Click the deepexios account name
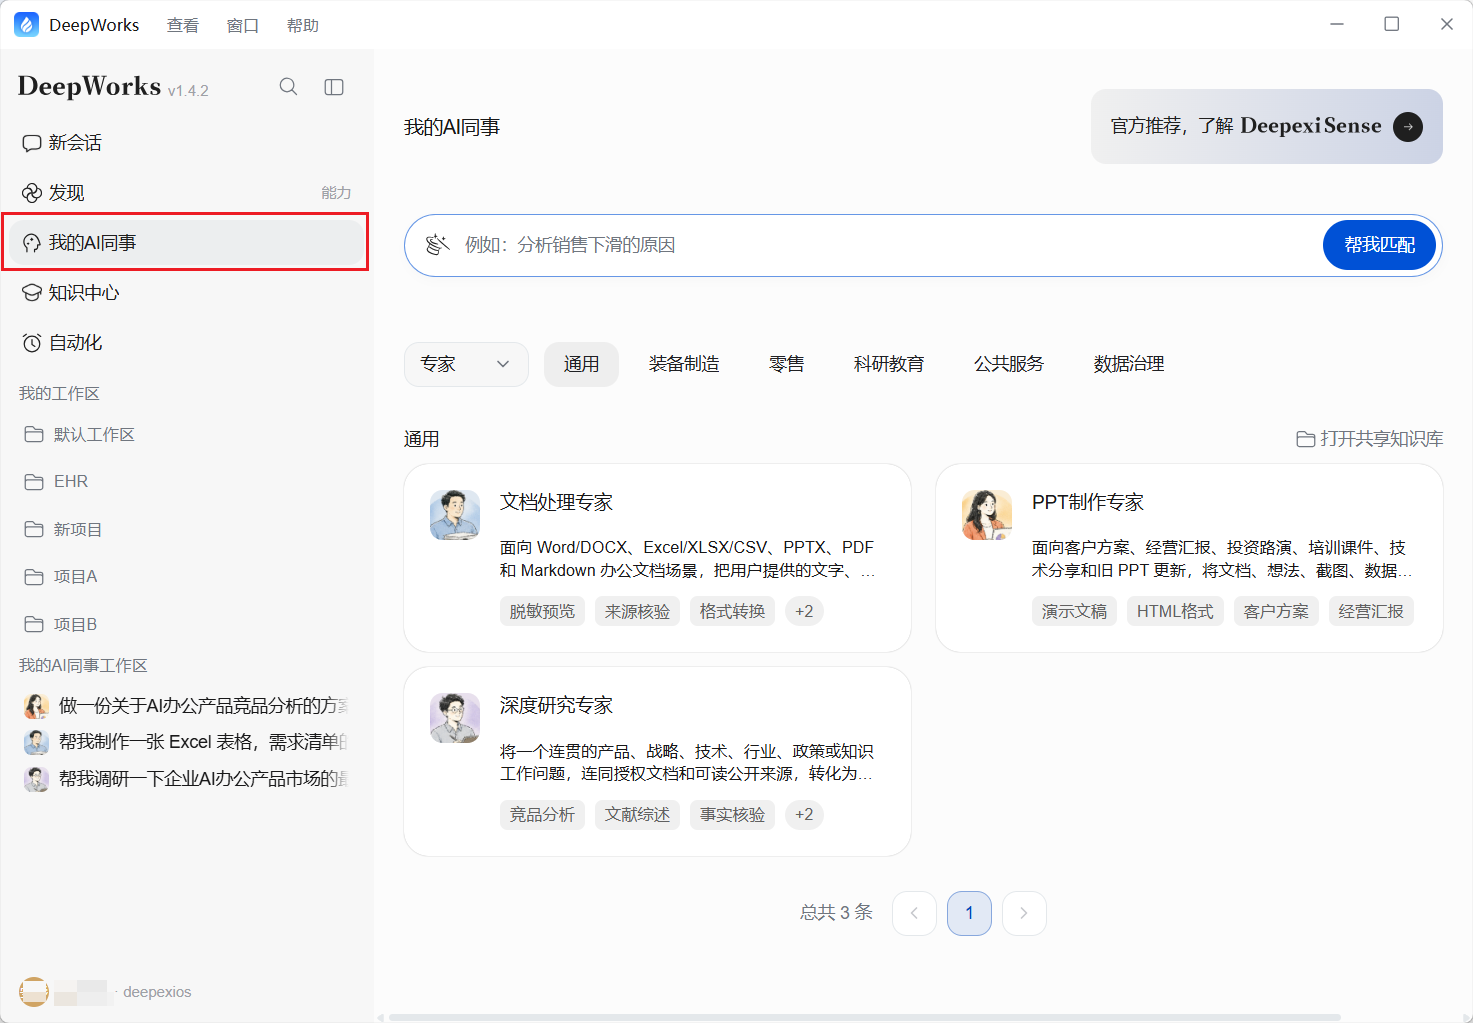This screenshot has width=1473, height=1023. coord(157,992)
